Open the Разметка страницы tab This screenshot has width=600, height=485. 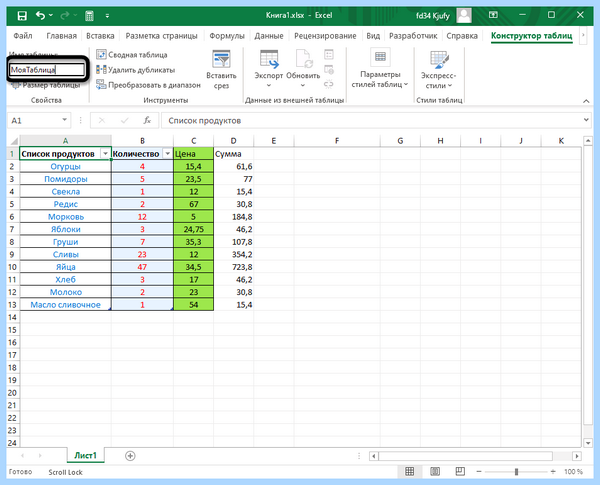click(161, 36)
